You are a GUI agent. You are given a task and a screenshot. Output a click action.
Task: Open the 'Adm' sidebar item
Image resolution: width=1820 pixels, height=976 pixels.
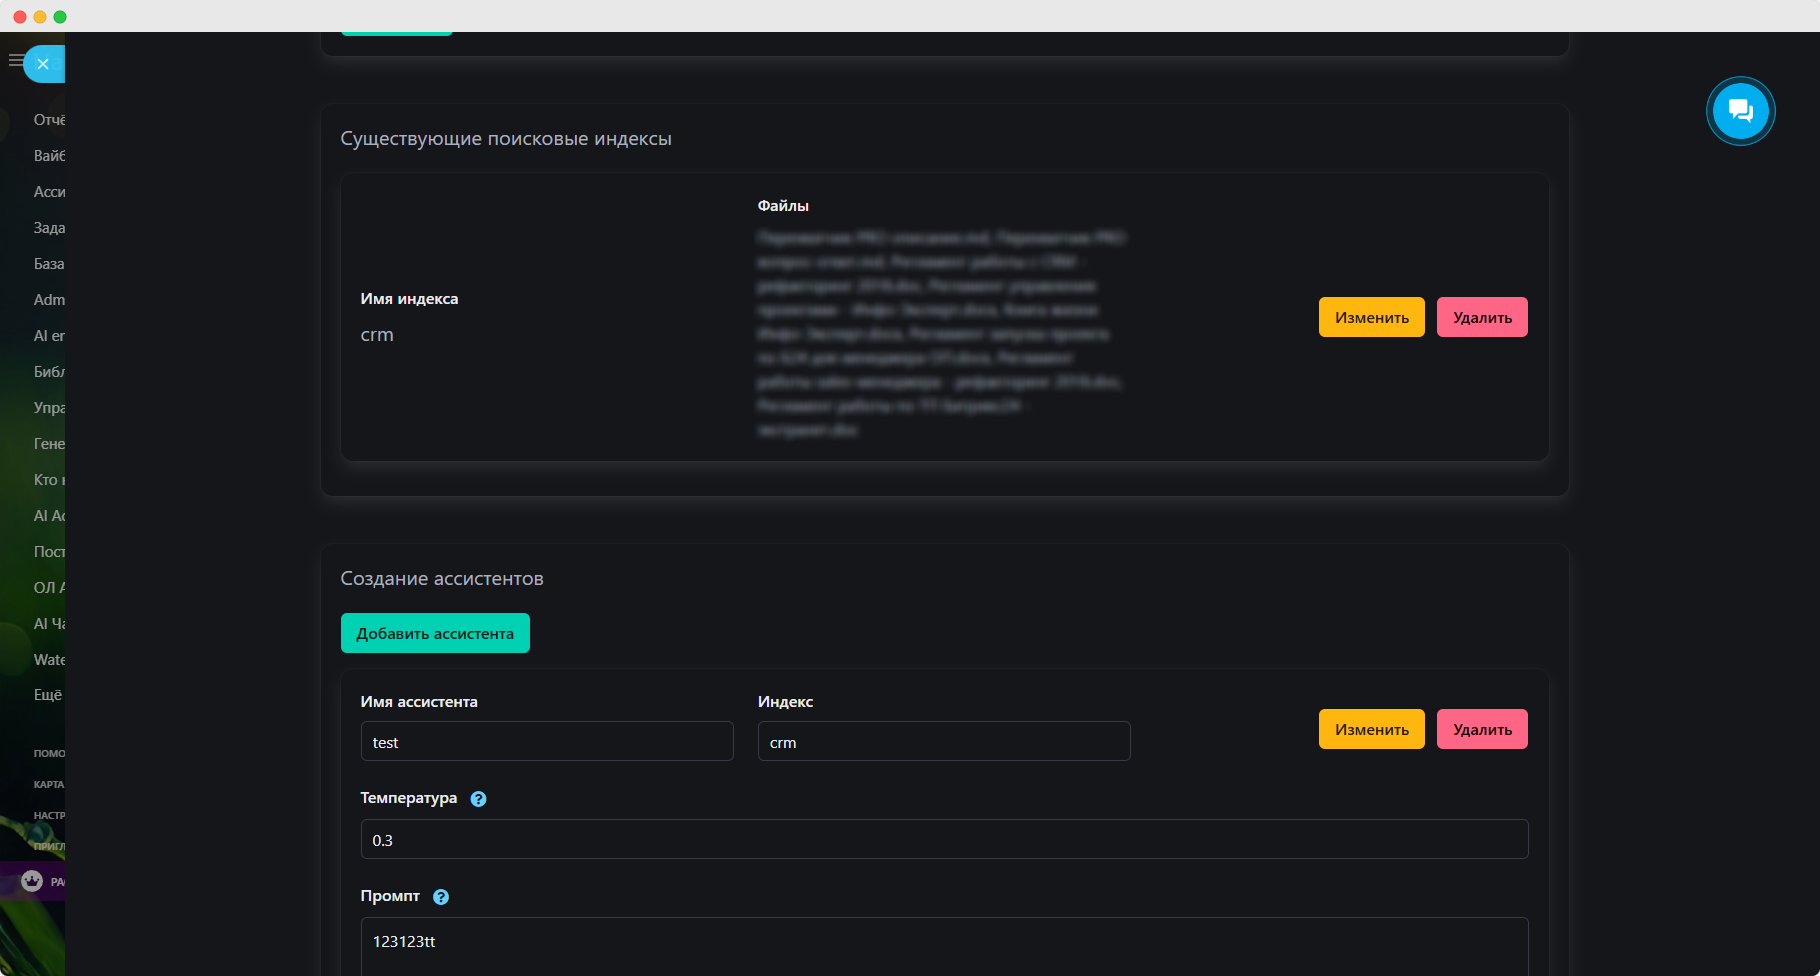(49, 300)
